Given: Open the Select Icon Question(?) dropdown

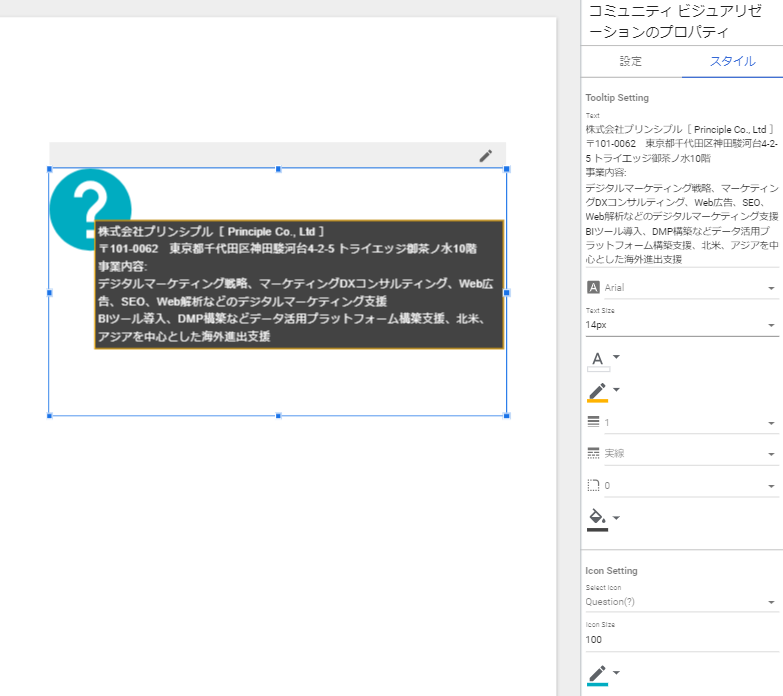Looking at the screenshot, I should (x=680, y=602).
